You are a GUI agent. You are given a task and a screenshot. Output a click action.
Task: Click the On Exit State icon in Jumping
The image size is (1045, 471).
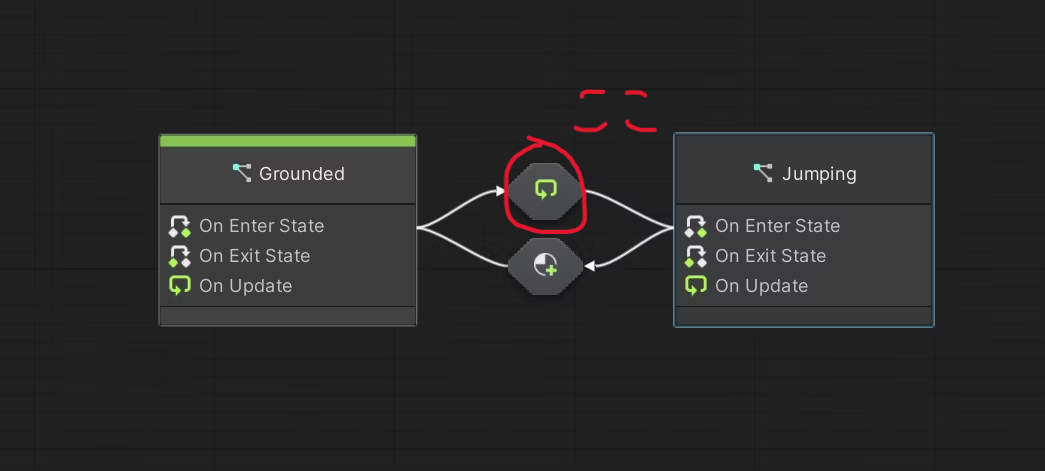point(696,256)
